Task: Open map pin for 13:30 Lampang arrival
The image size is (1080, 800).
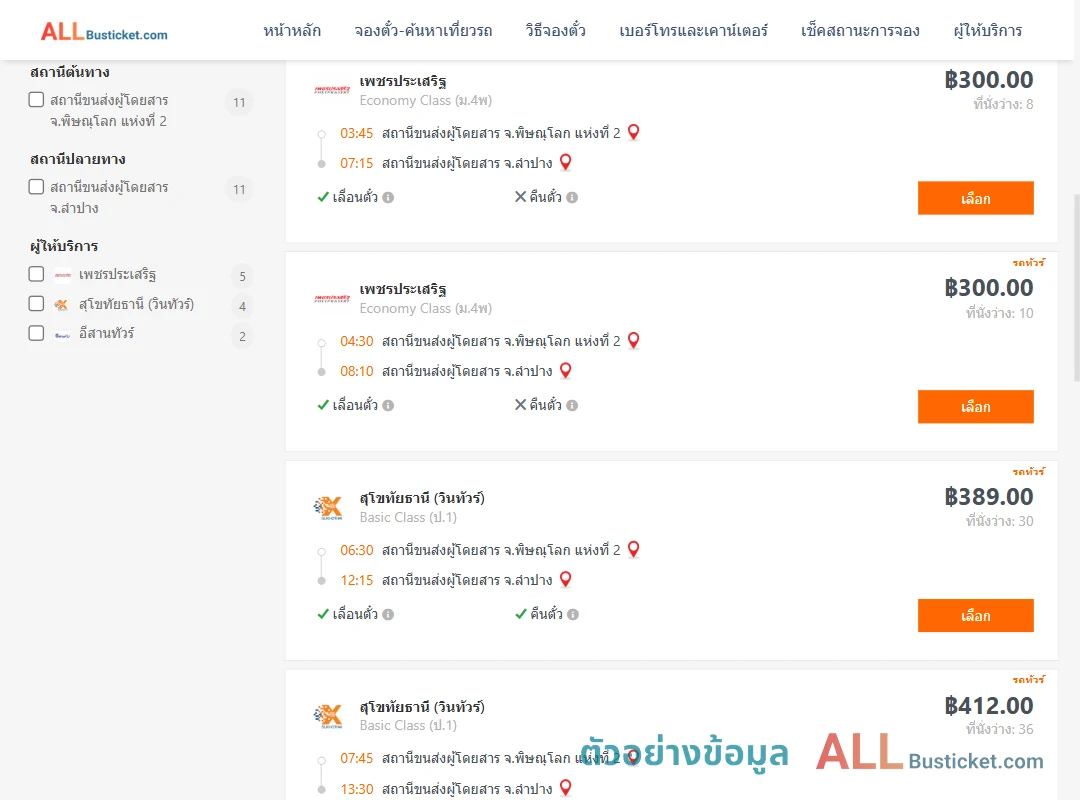Action: tap(565, 788)
